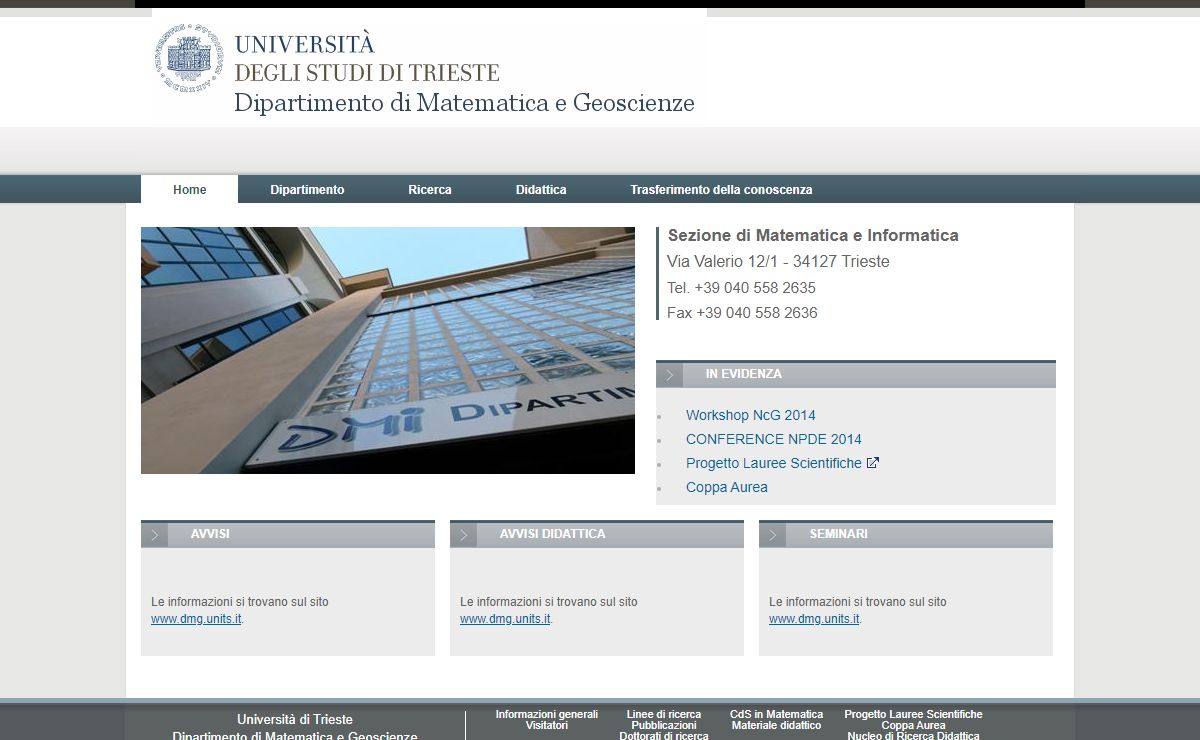Open the Home tab

[x=190, y=189]
